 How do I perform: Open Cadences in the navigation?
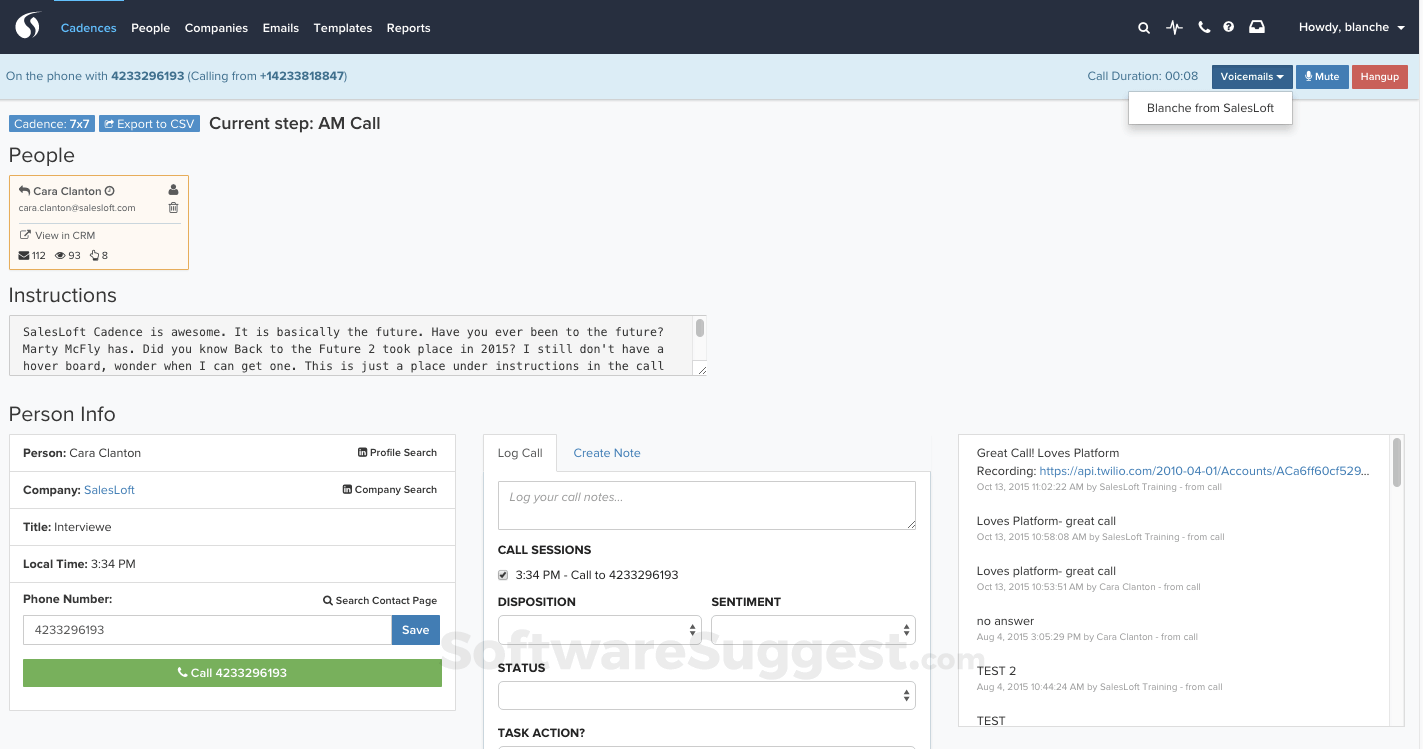(x=88, y=28)
